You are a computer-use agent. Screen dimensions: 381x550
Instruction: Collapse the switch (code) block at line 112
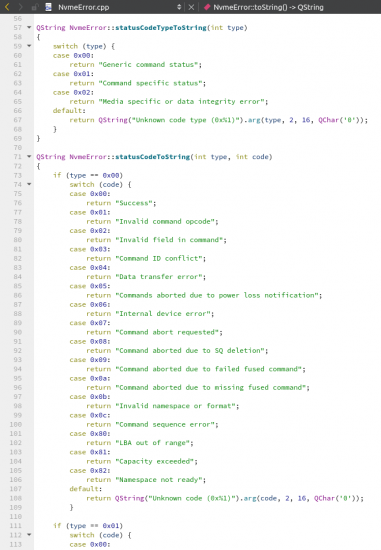[29, 535]
